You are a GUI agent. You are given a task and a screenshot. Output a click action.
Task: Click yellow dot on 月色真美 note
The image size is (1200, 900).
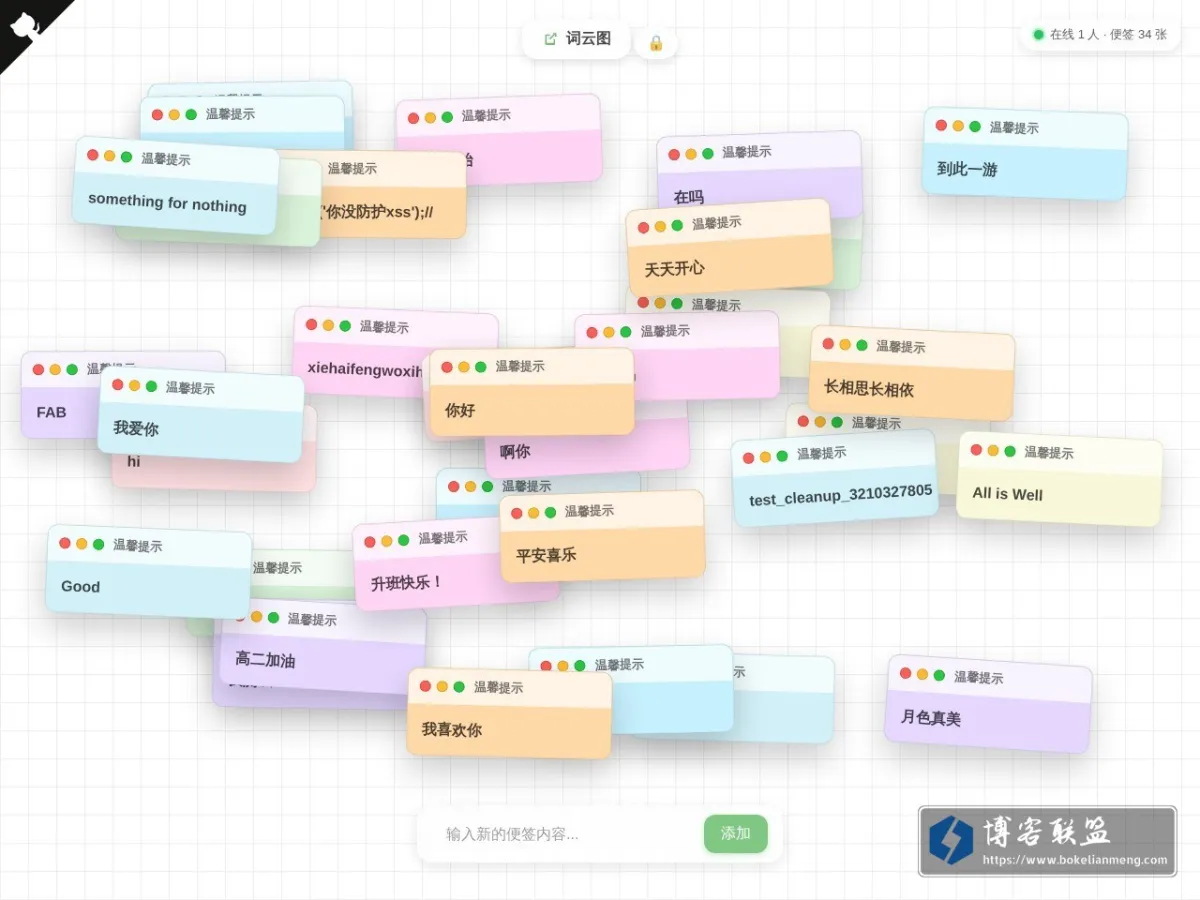pos(922,674)
